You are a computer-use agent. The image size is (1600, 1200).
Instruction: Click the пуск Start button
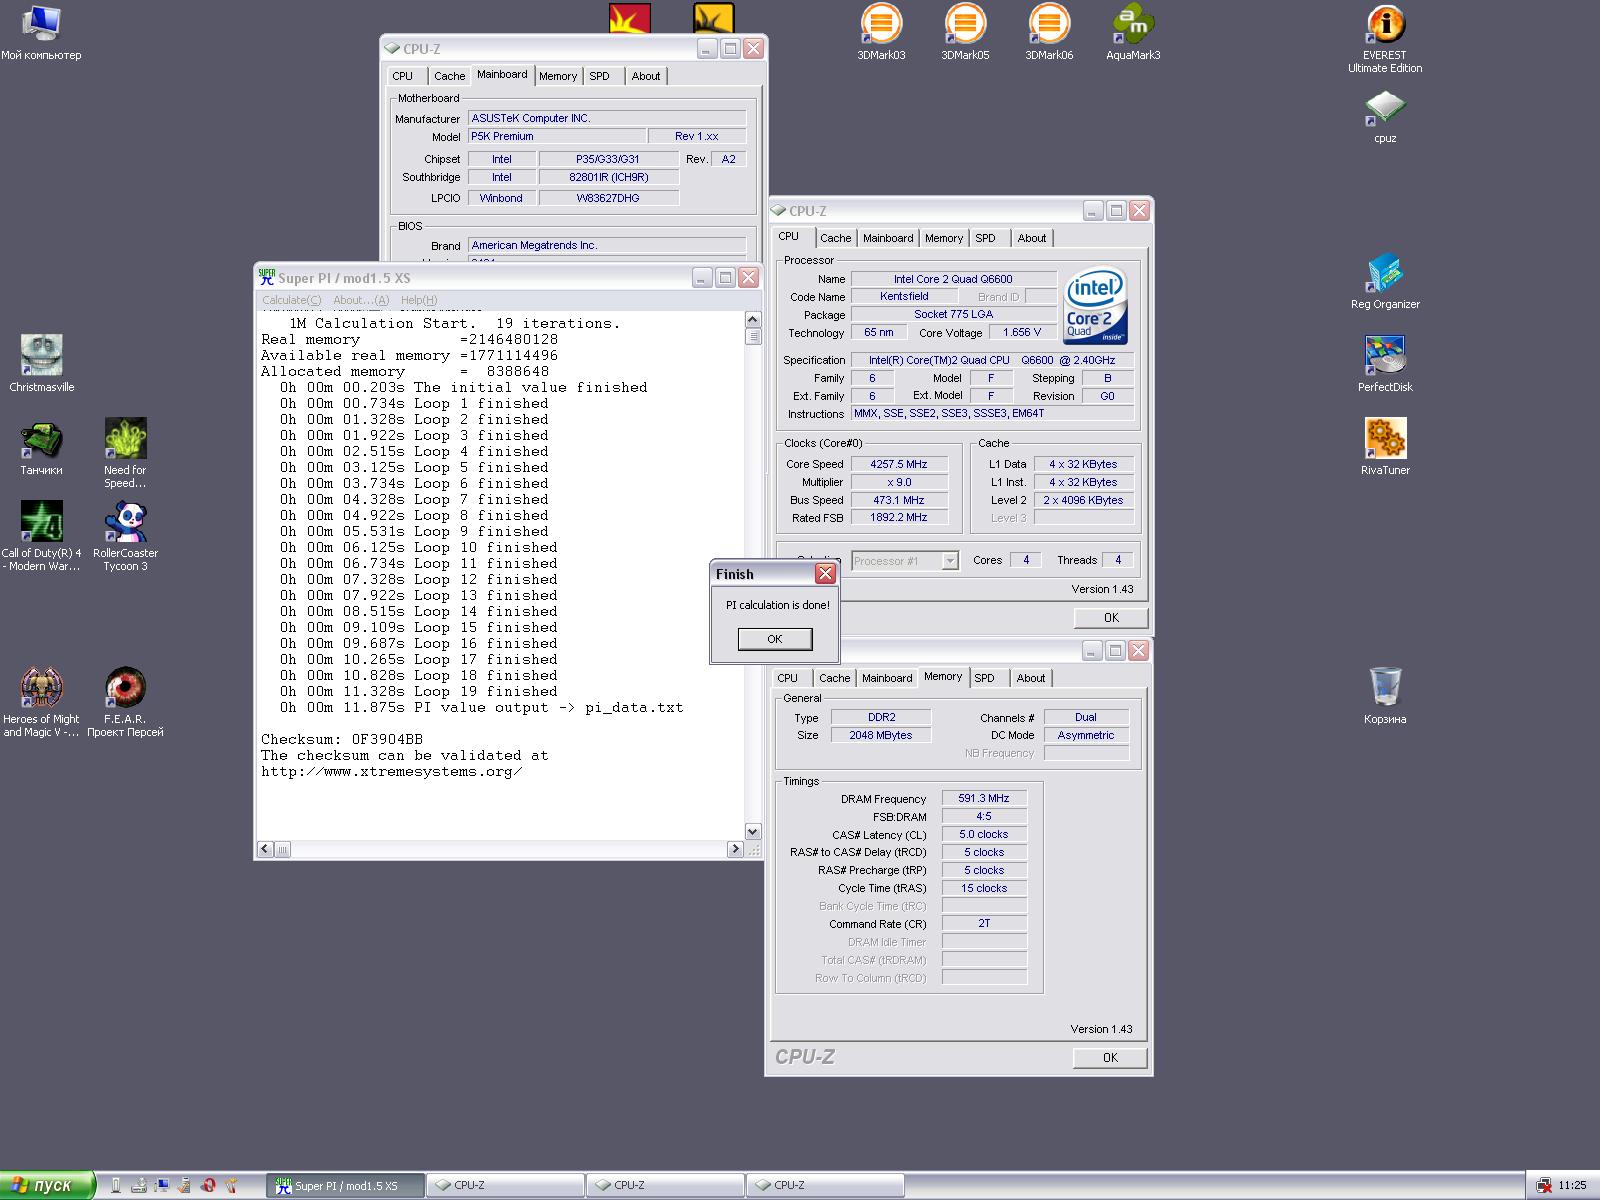(47, 1185)
